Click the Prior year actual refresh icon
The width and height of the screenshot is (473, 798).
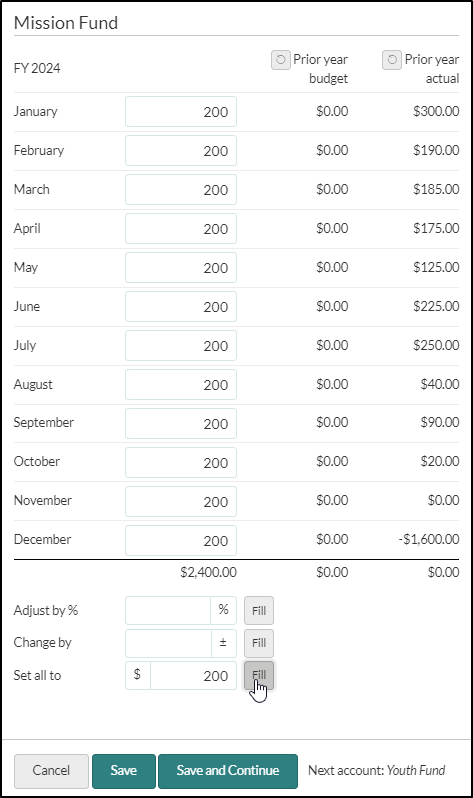point(392,60)
